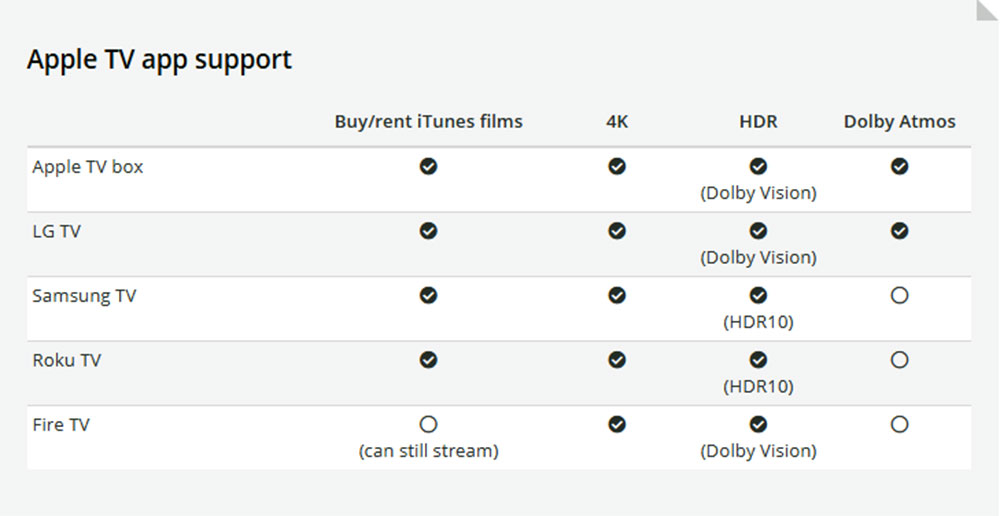Click LG TV Dolby Atmos checkmark
This screenshot has height=516, width=1000.
[899, 231]
